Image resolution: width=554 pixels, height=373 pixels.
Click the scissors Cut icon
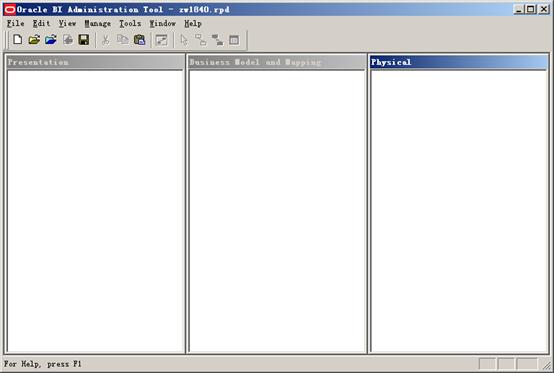click(105, 40)
